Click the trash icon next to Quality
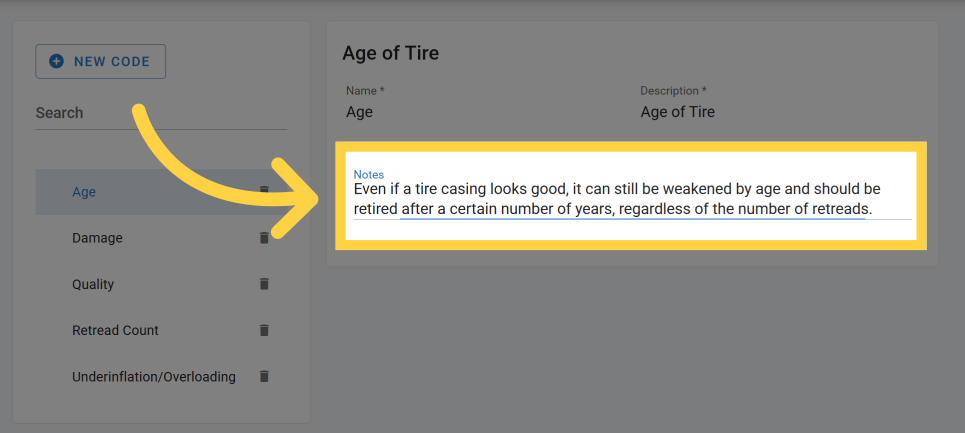Screen dimensions: 965x433 [x=264, y=284]
